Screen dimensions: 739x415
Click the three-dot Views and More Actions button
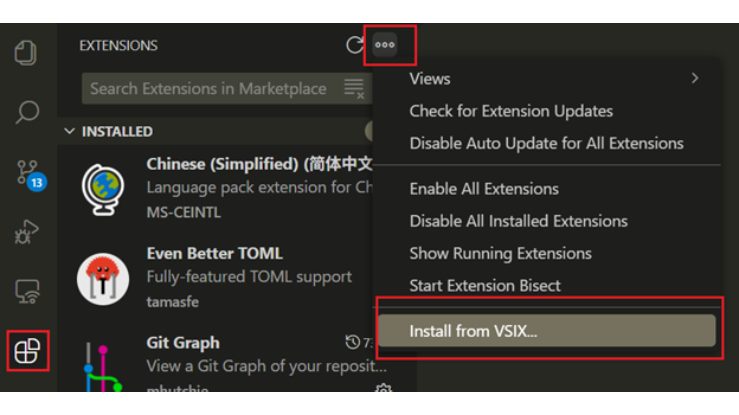(385, 45)
